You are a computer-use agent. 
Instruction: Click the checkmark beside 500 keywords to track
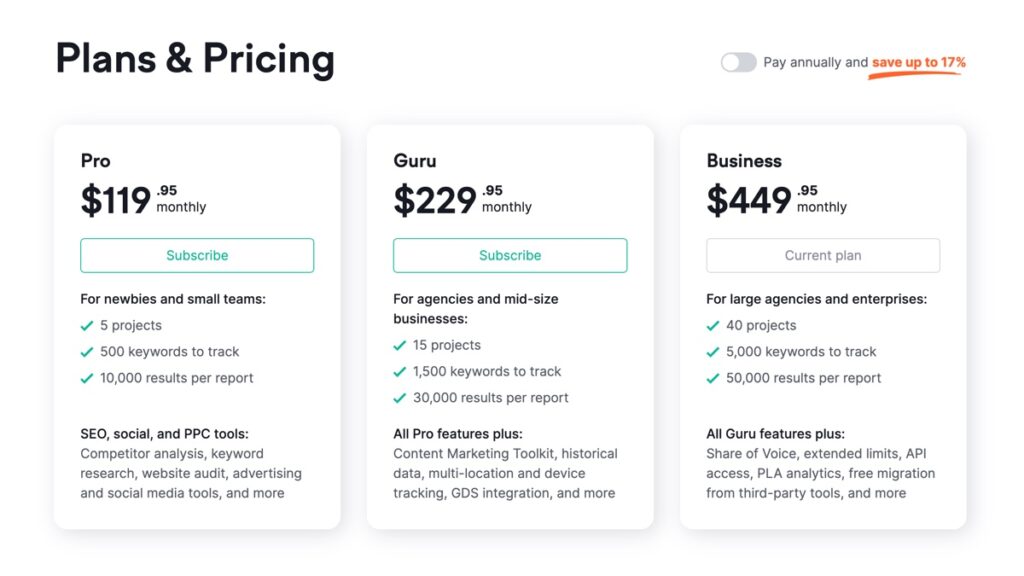87,352
